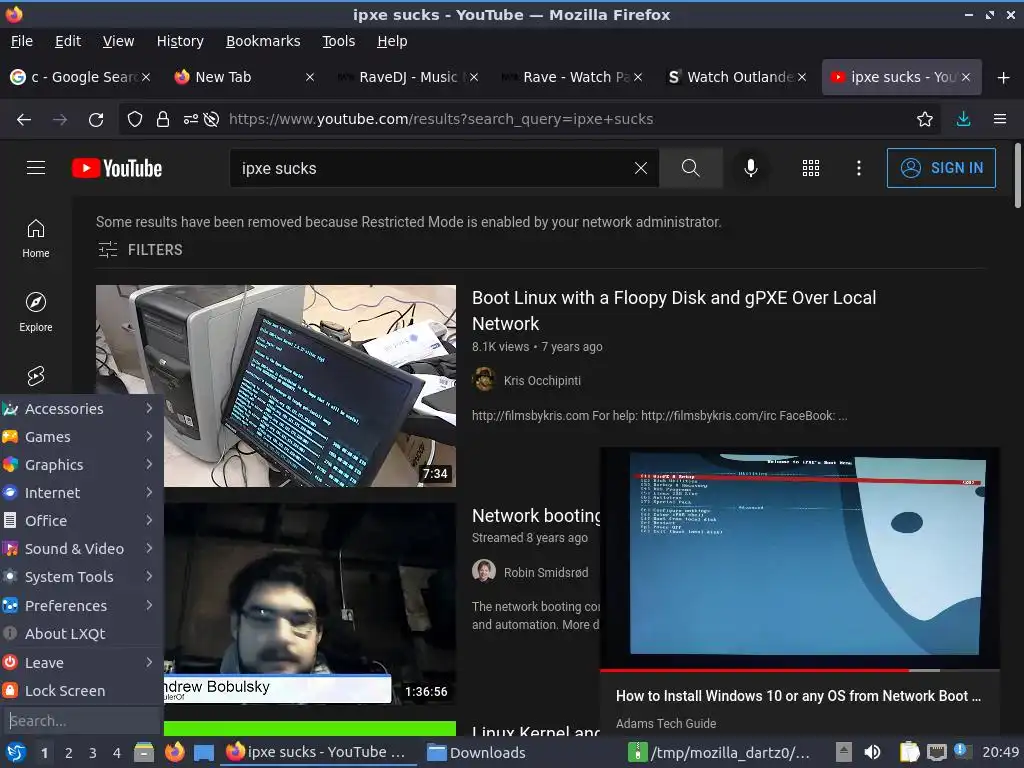This screenshot has width=1024, height=768.
Task: Launch Firefox from the panel quicklaunch
Action: tap(174, 752)
